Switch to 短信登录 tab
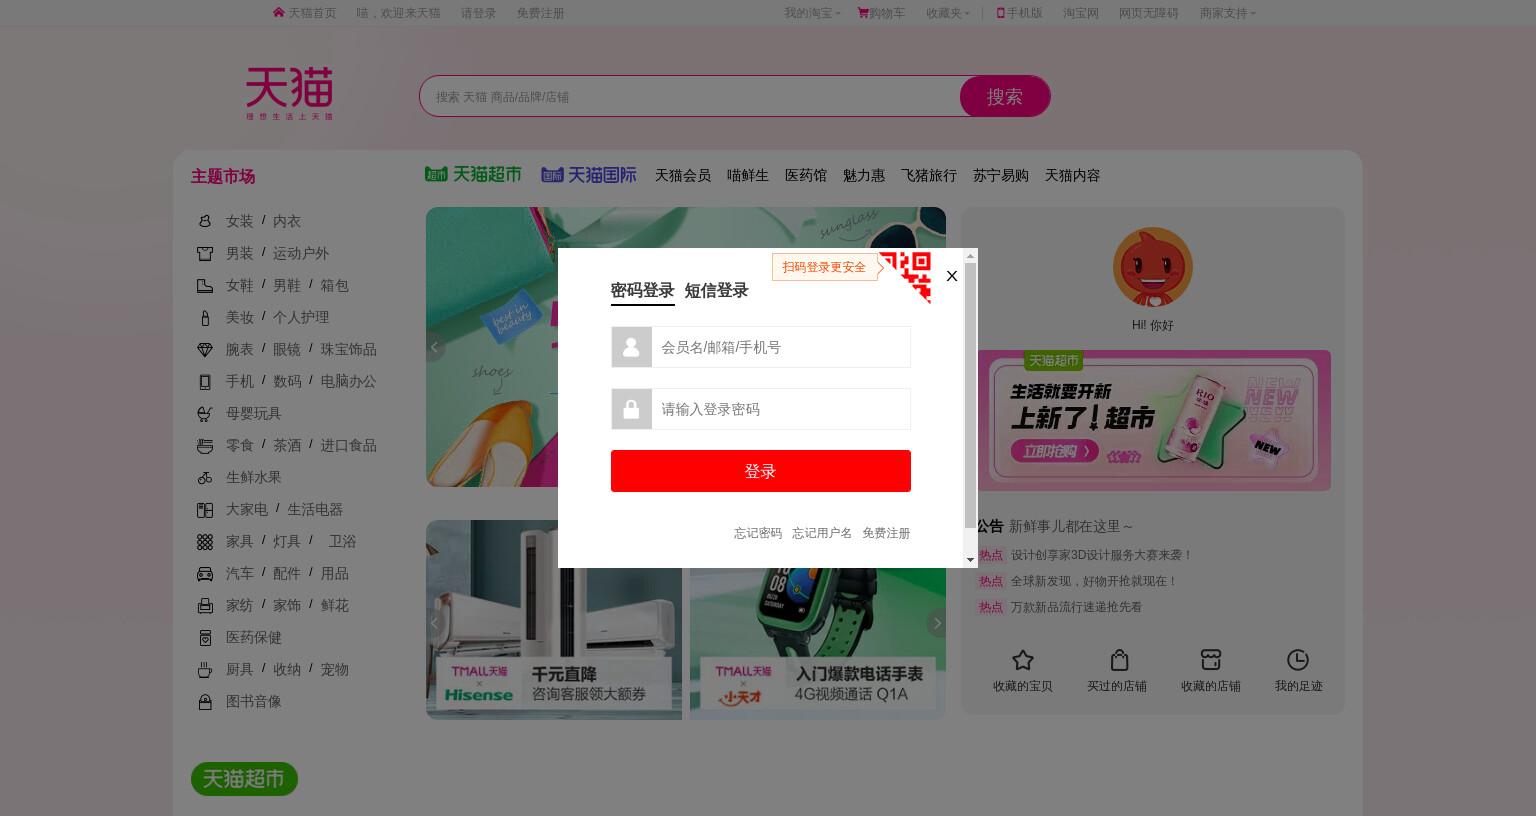Viewport: 1536px width, 816px height. (716, 291)
